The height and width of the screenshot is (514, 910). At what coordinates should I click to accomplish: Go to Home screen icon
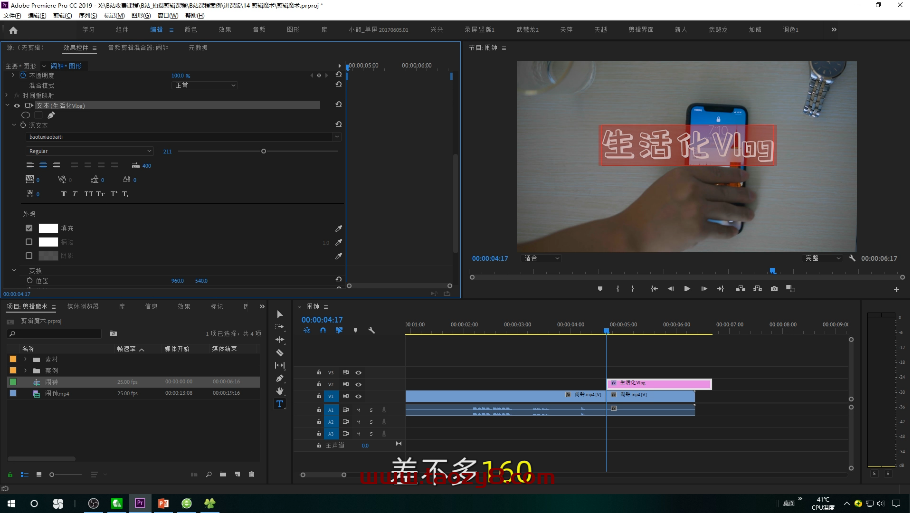click(13, 30)
